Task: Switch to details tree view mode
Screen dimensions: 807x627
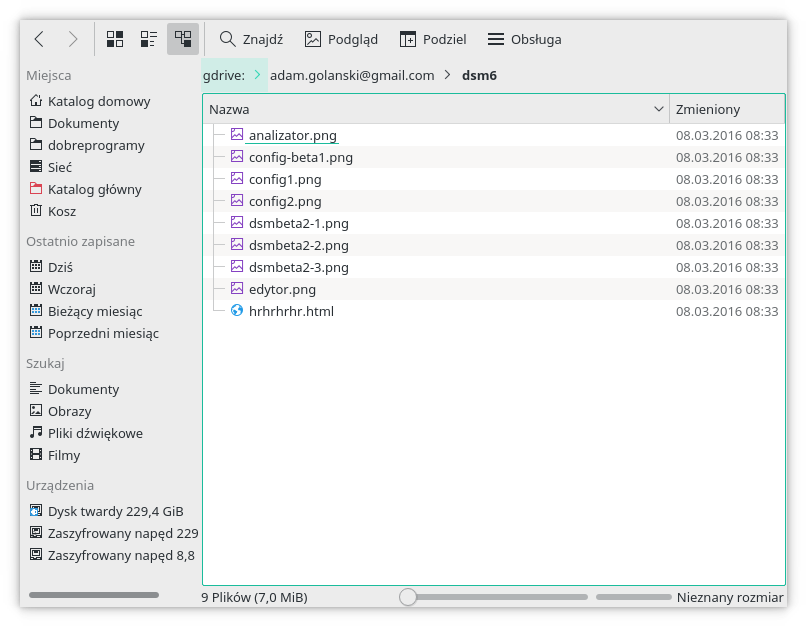Action: 183,39
